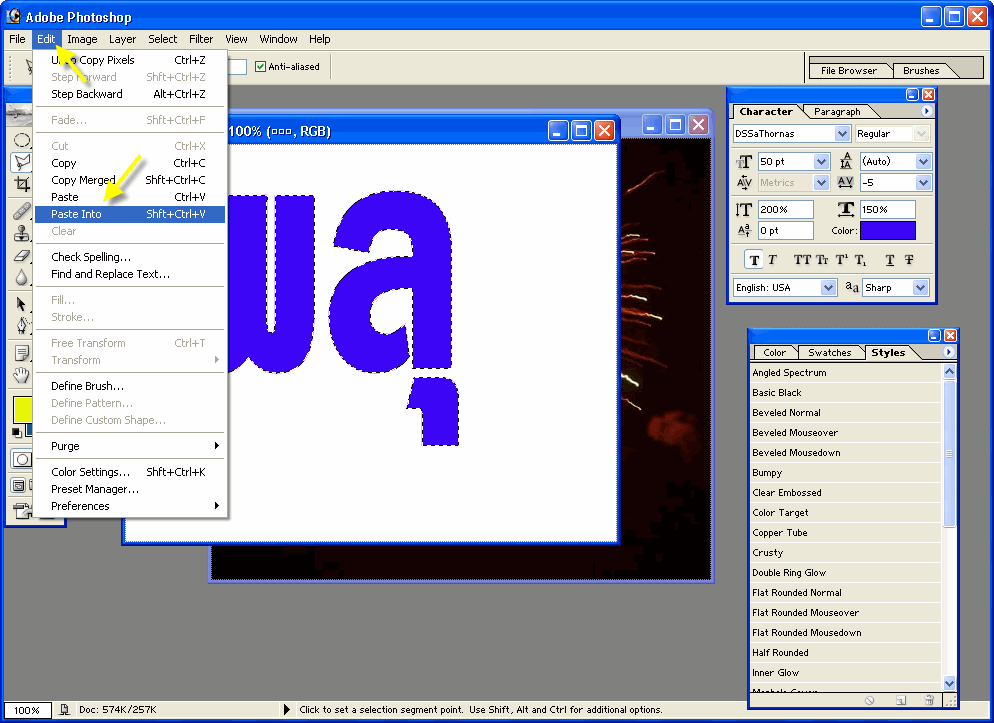Screen dimensions: 994x723
Task: Click the text Color swatch in Character palette
Action: tap(888, 231)
